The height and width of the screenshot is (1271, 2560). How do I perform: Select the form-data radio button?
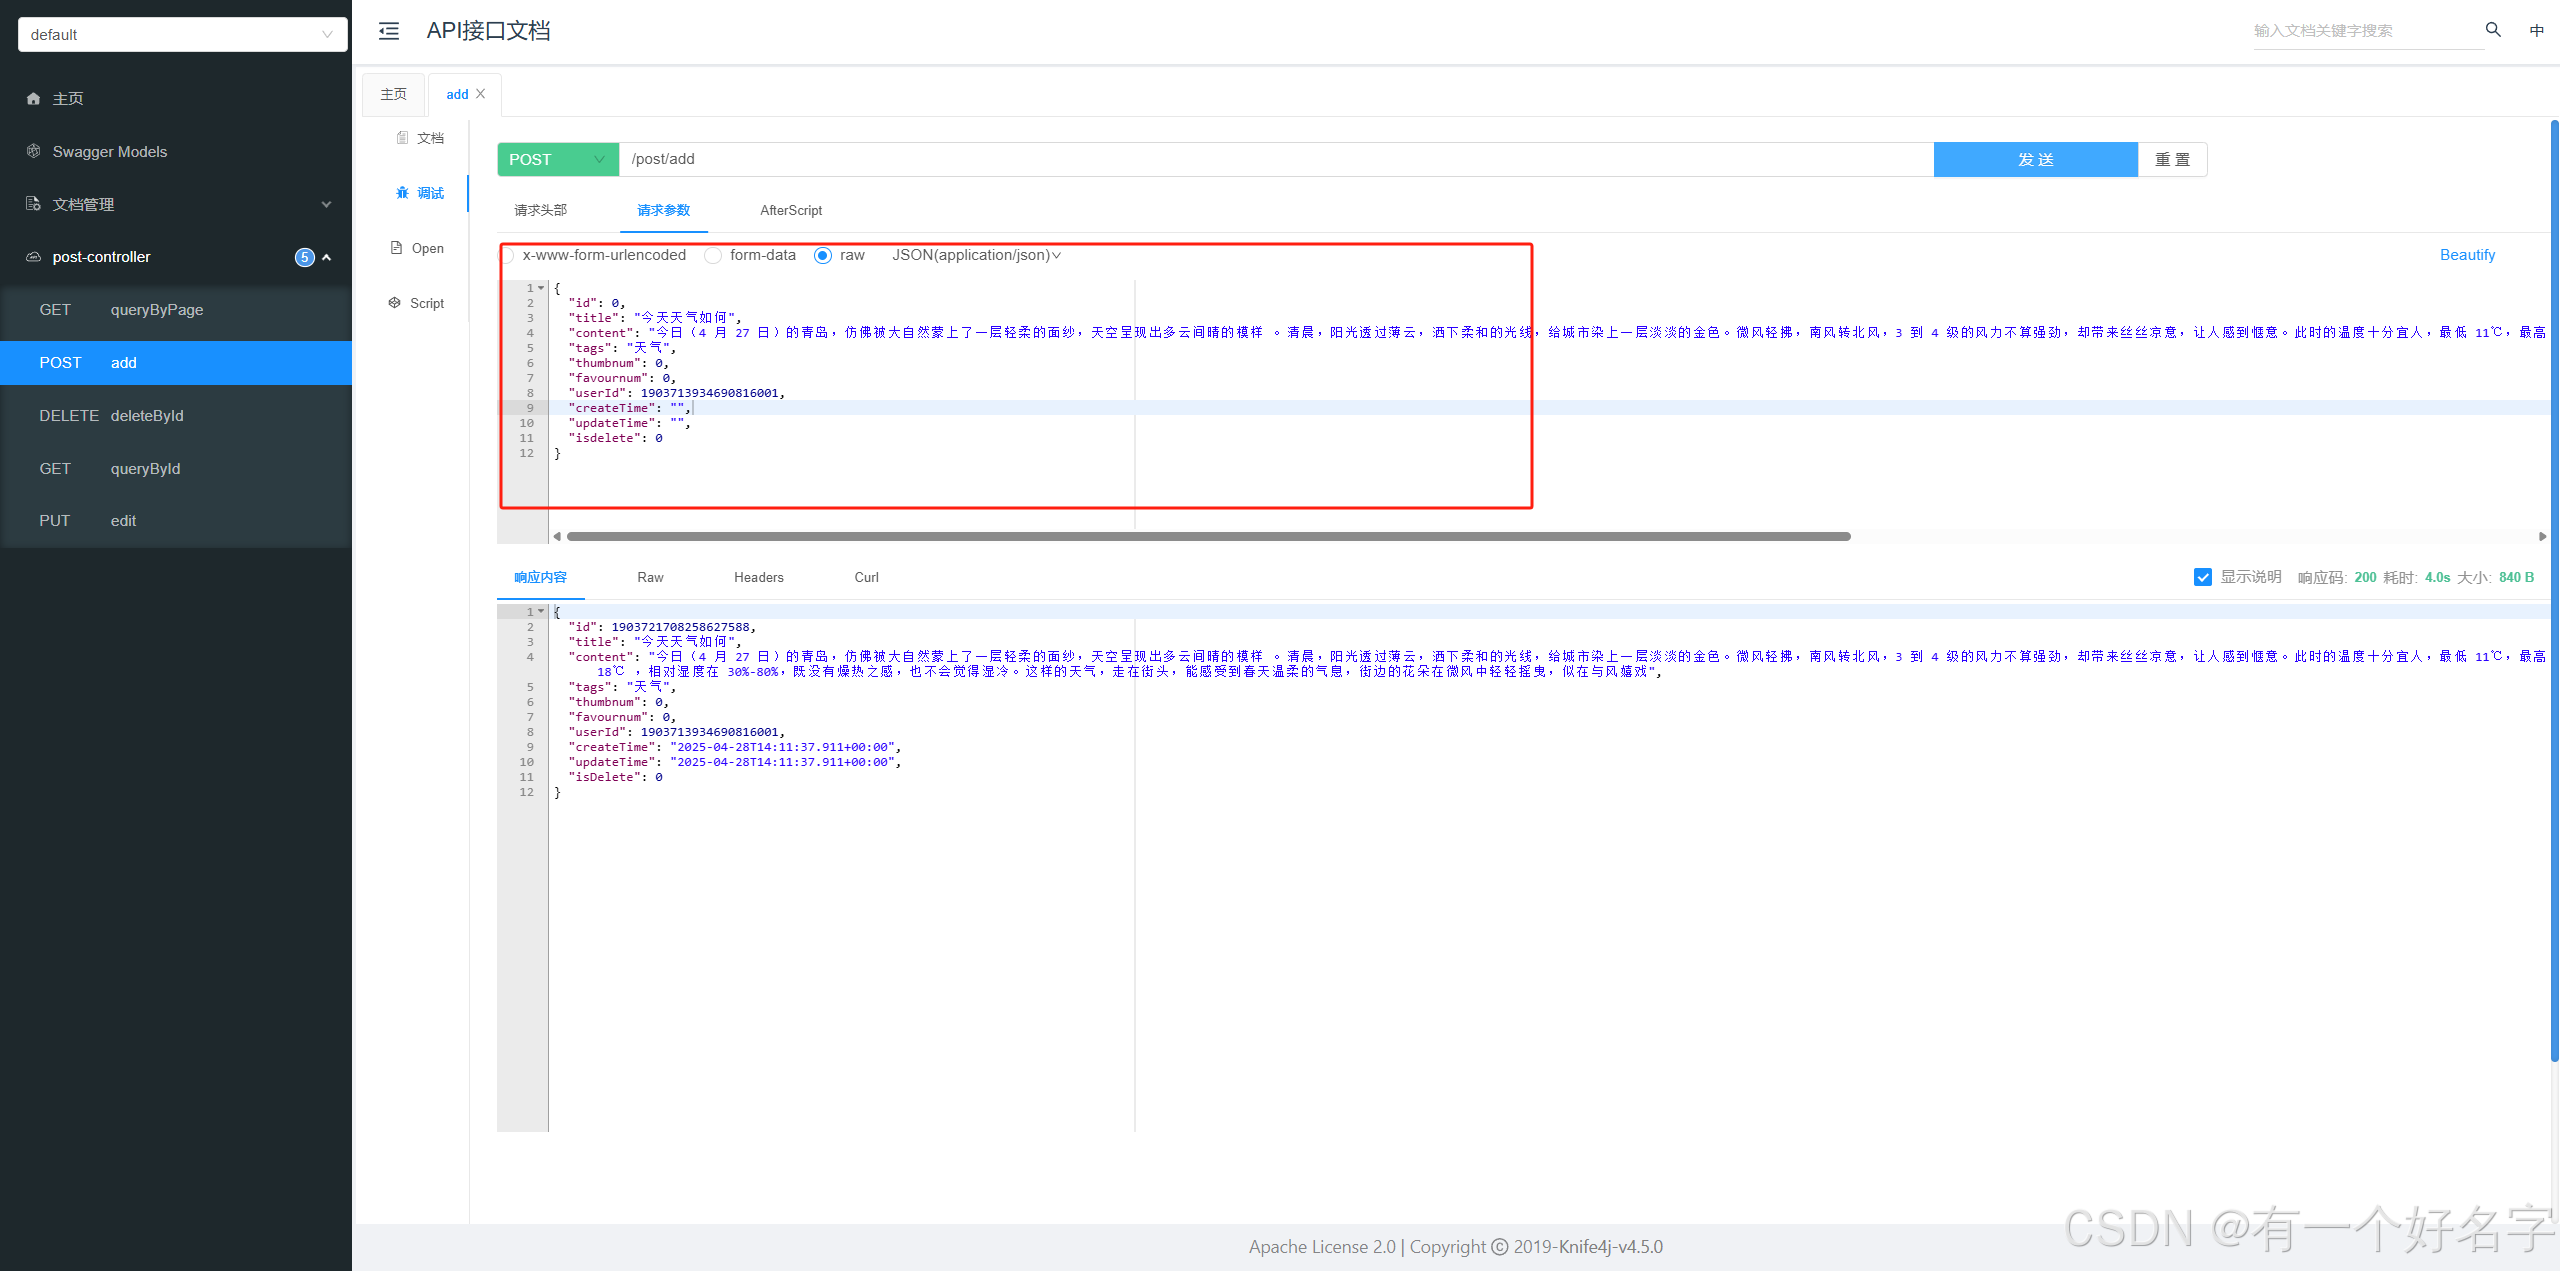coord(713,256)
